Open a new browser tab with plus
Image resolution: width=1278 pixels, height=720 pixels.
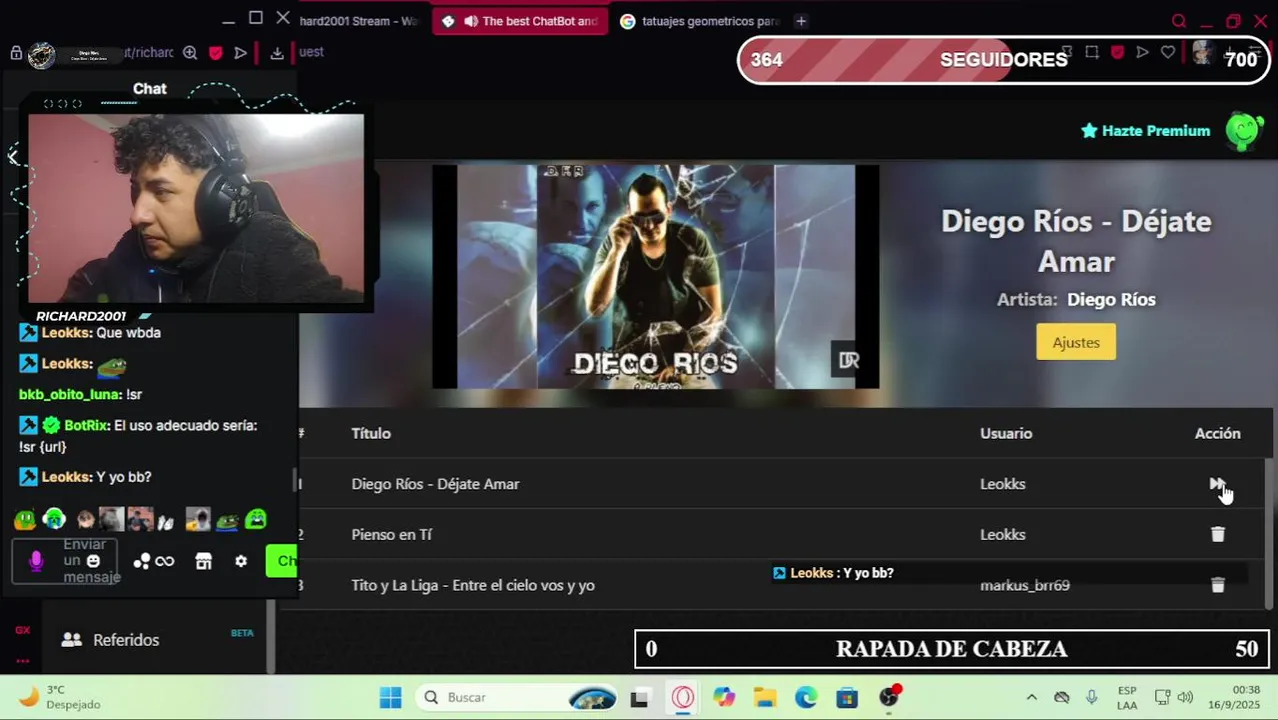pyautogui.click(x=801, y=21)
